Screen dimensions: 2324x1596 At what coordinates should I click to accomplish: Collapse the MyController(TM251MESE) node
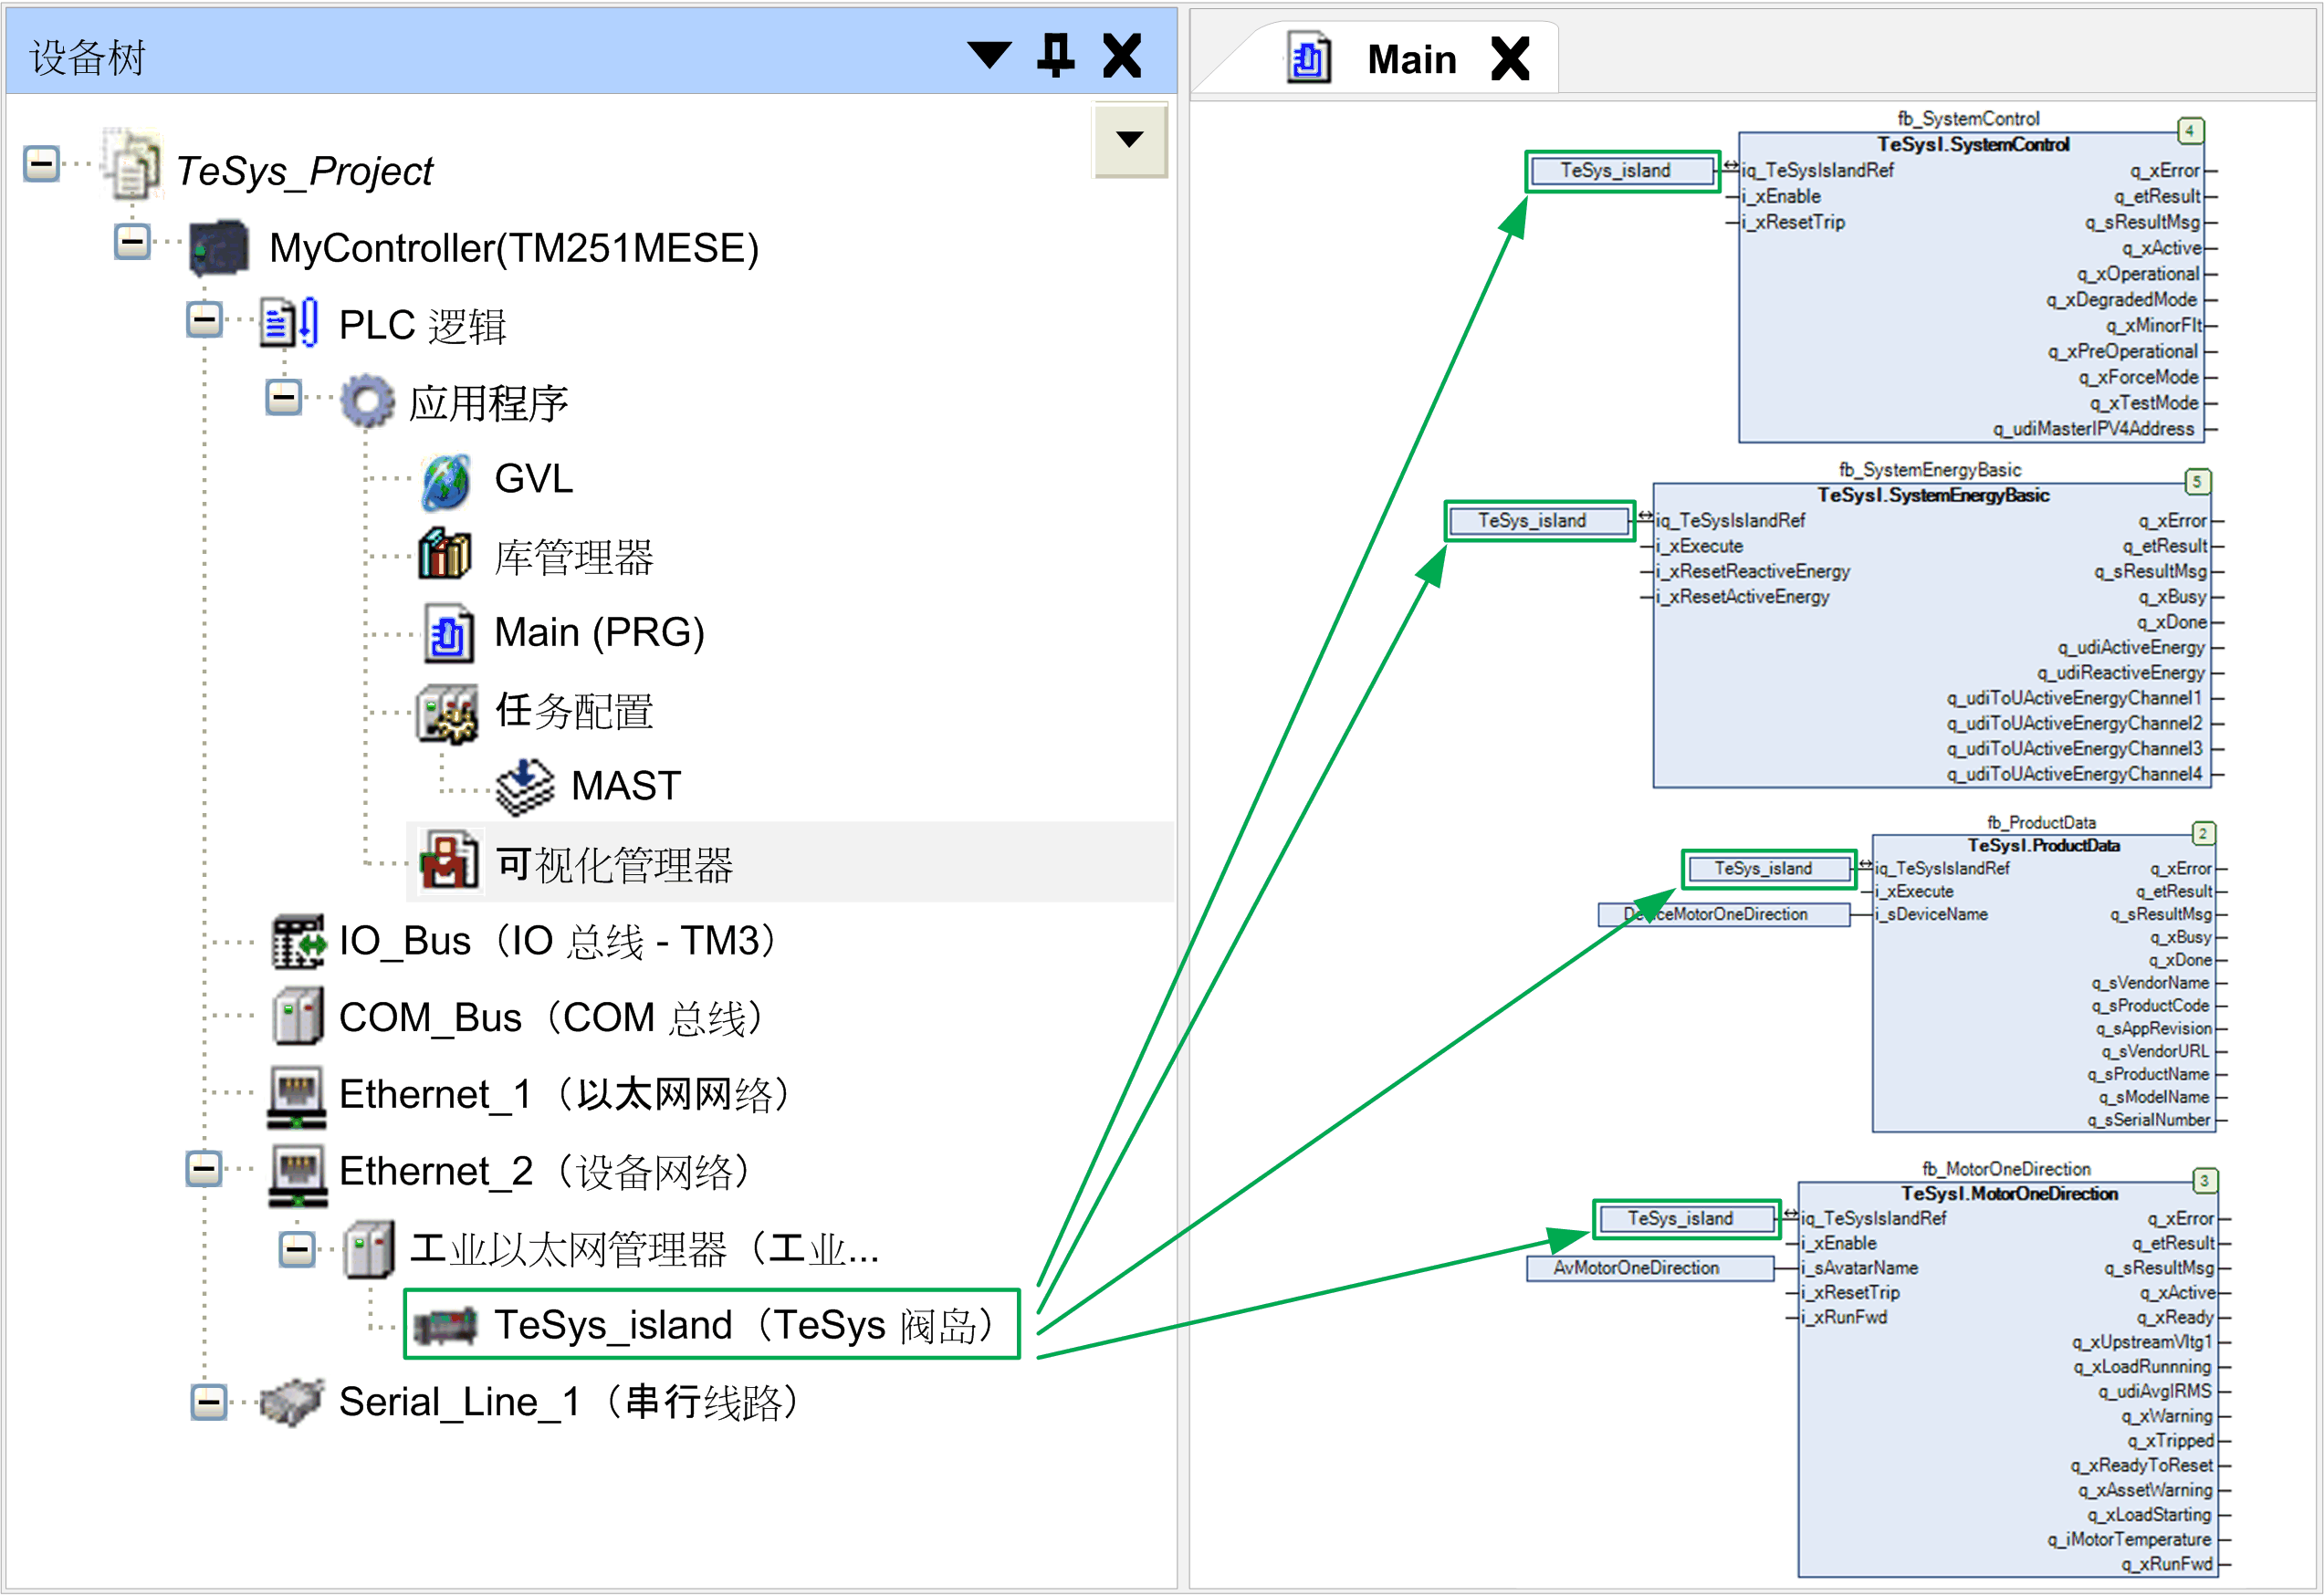click(132, 241)
